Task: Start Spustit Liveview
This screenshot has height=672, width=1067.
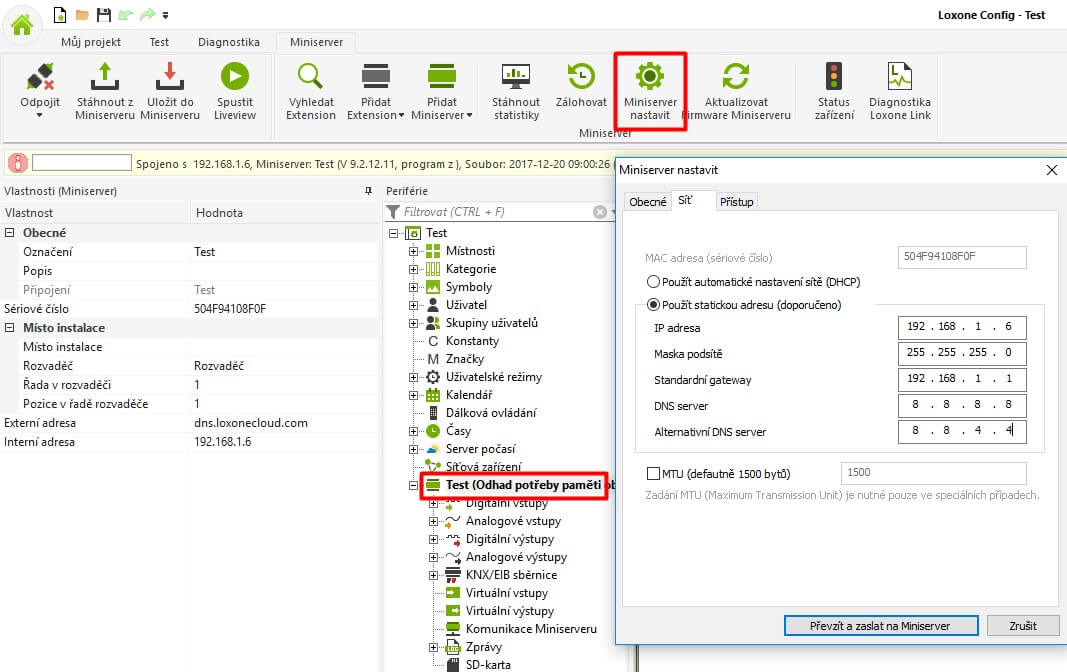Action: pyautogui.click(x=234, y=78)
